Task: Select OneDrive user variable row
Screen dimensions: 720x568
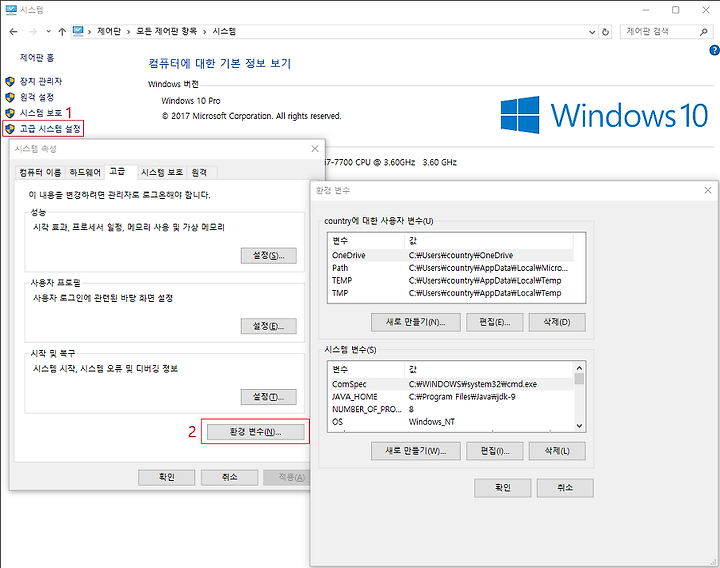Action: pos(452,255)
